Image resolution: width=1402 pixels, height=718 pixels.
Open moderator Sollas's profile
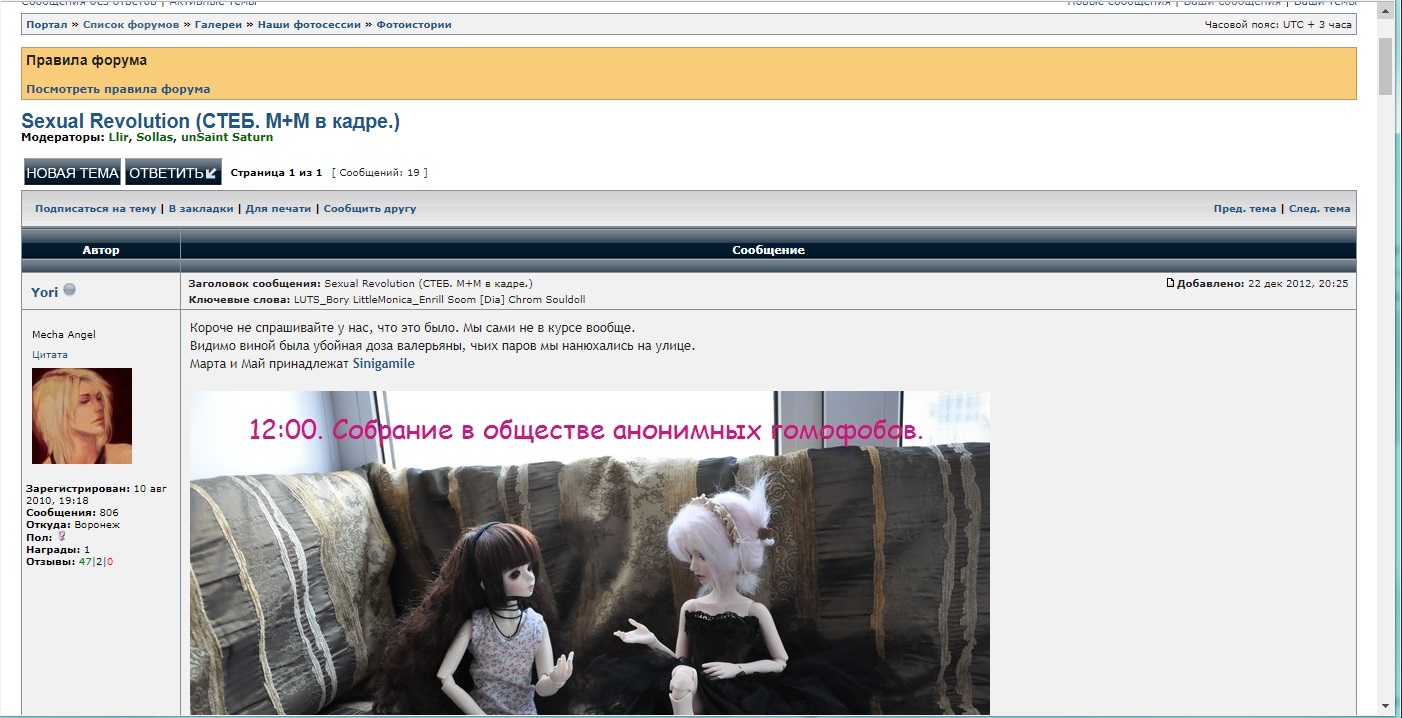point(155,137)
